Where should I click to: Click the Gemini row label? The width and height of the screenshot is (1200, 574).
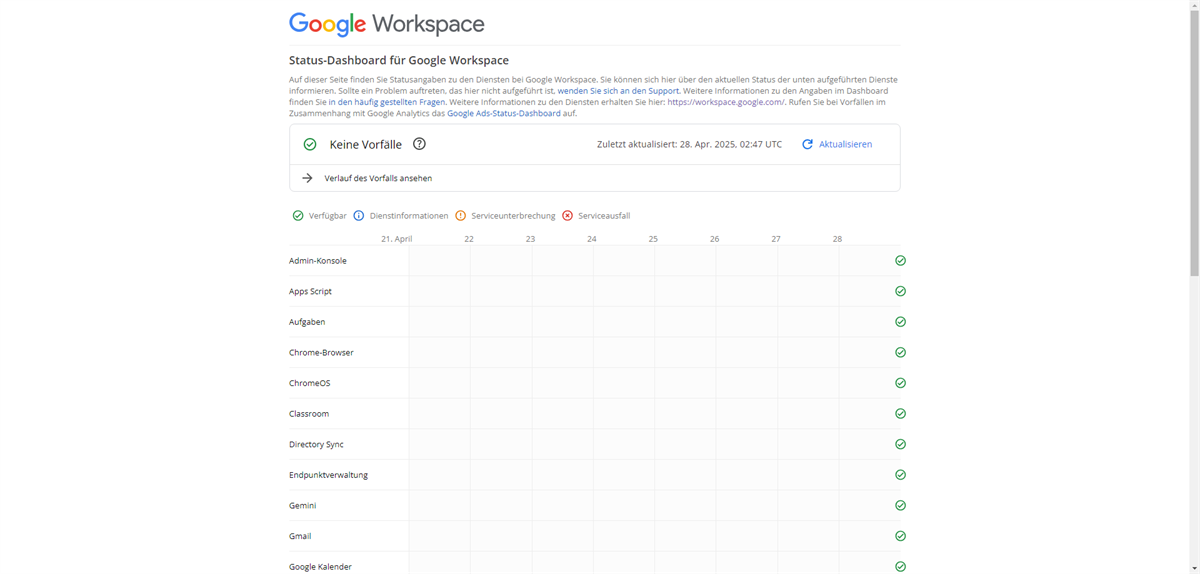pyautogui.click(x=303, y=505)
